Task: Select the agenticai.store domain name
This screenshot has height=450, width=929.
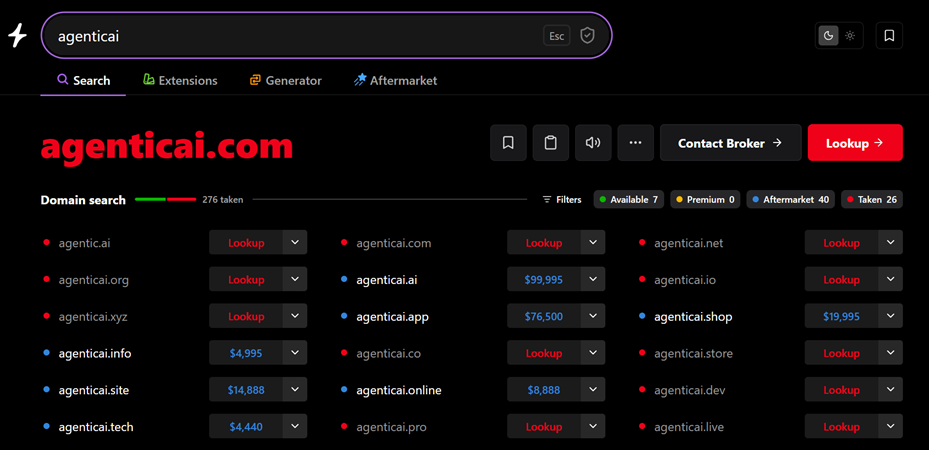Action: point(693,353)
